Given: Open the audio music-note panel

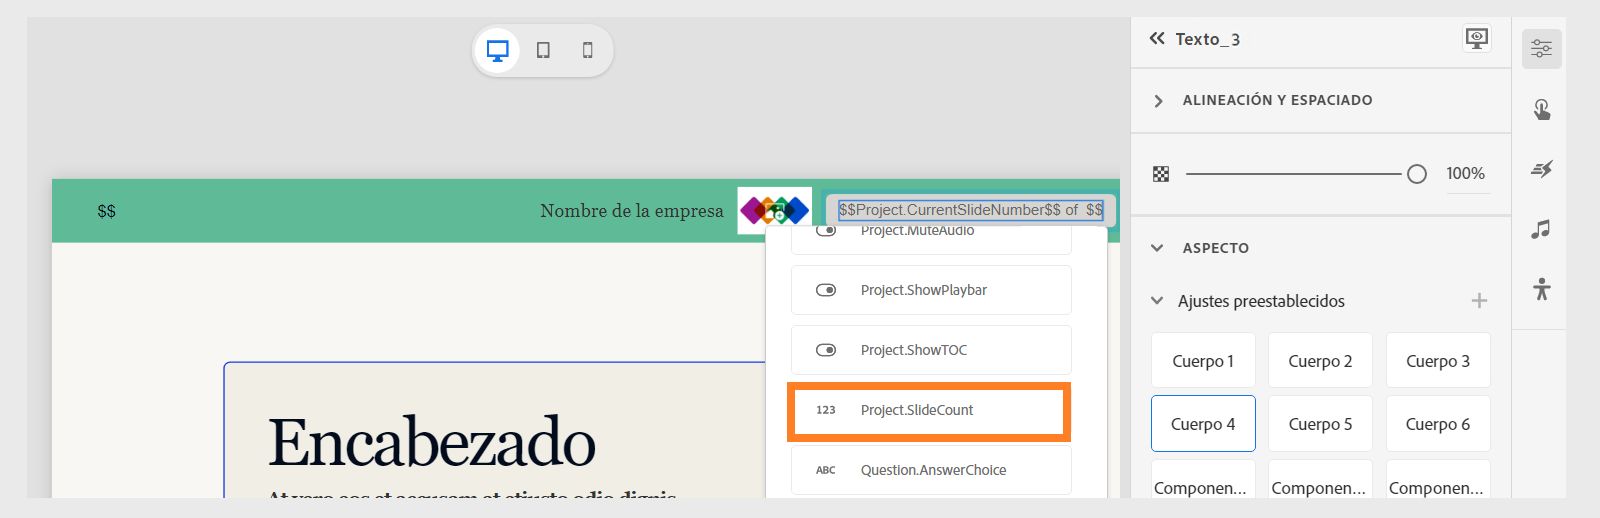Looking at the screenshot, I should pos(1541,229).
